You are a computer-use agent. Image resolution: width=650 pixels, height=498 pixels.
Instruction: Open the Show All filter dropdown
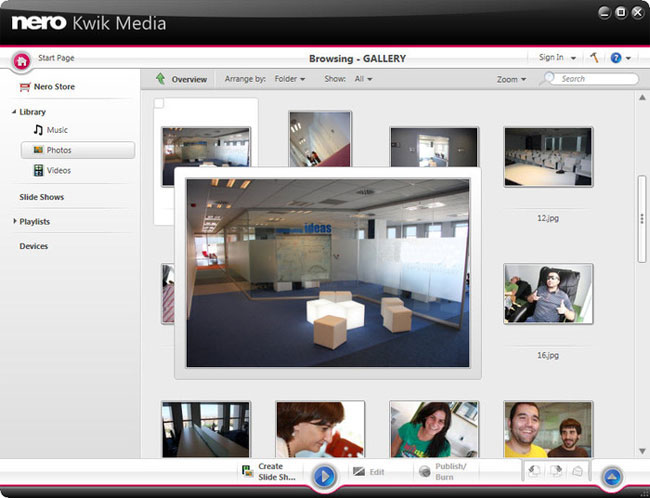click(x=361, y=79)
